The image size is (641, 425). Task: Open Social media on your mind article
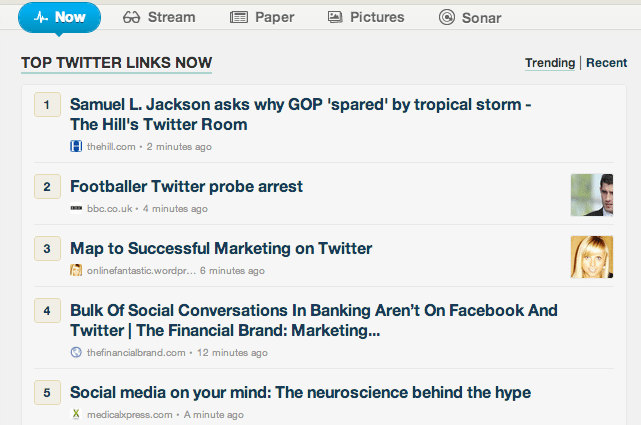300,392
